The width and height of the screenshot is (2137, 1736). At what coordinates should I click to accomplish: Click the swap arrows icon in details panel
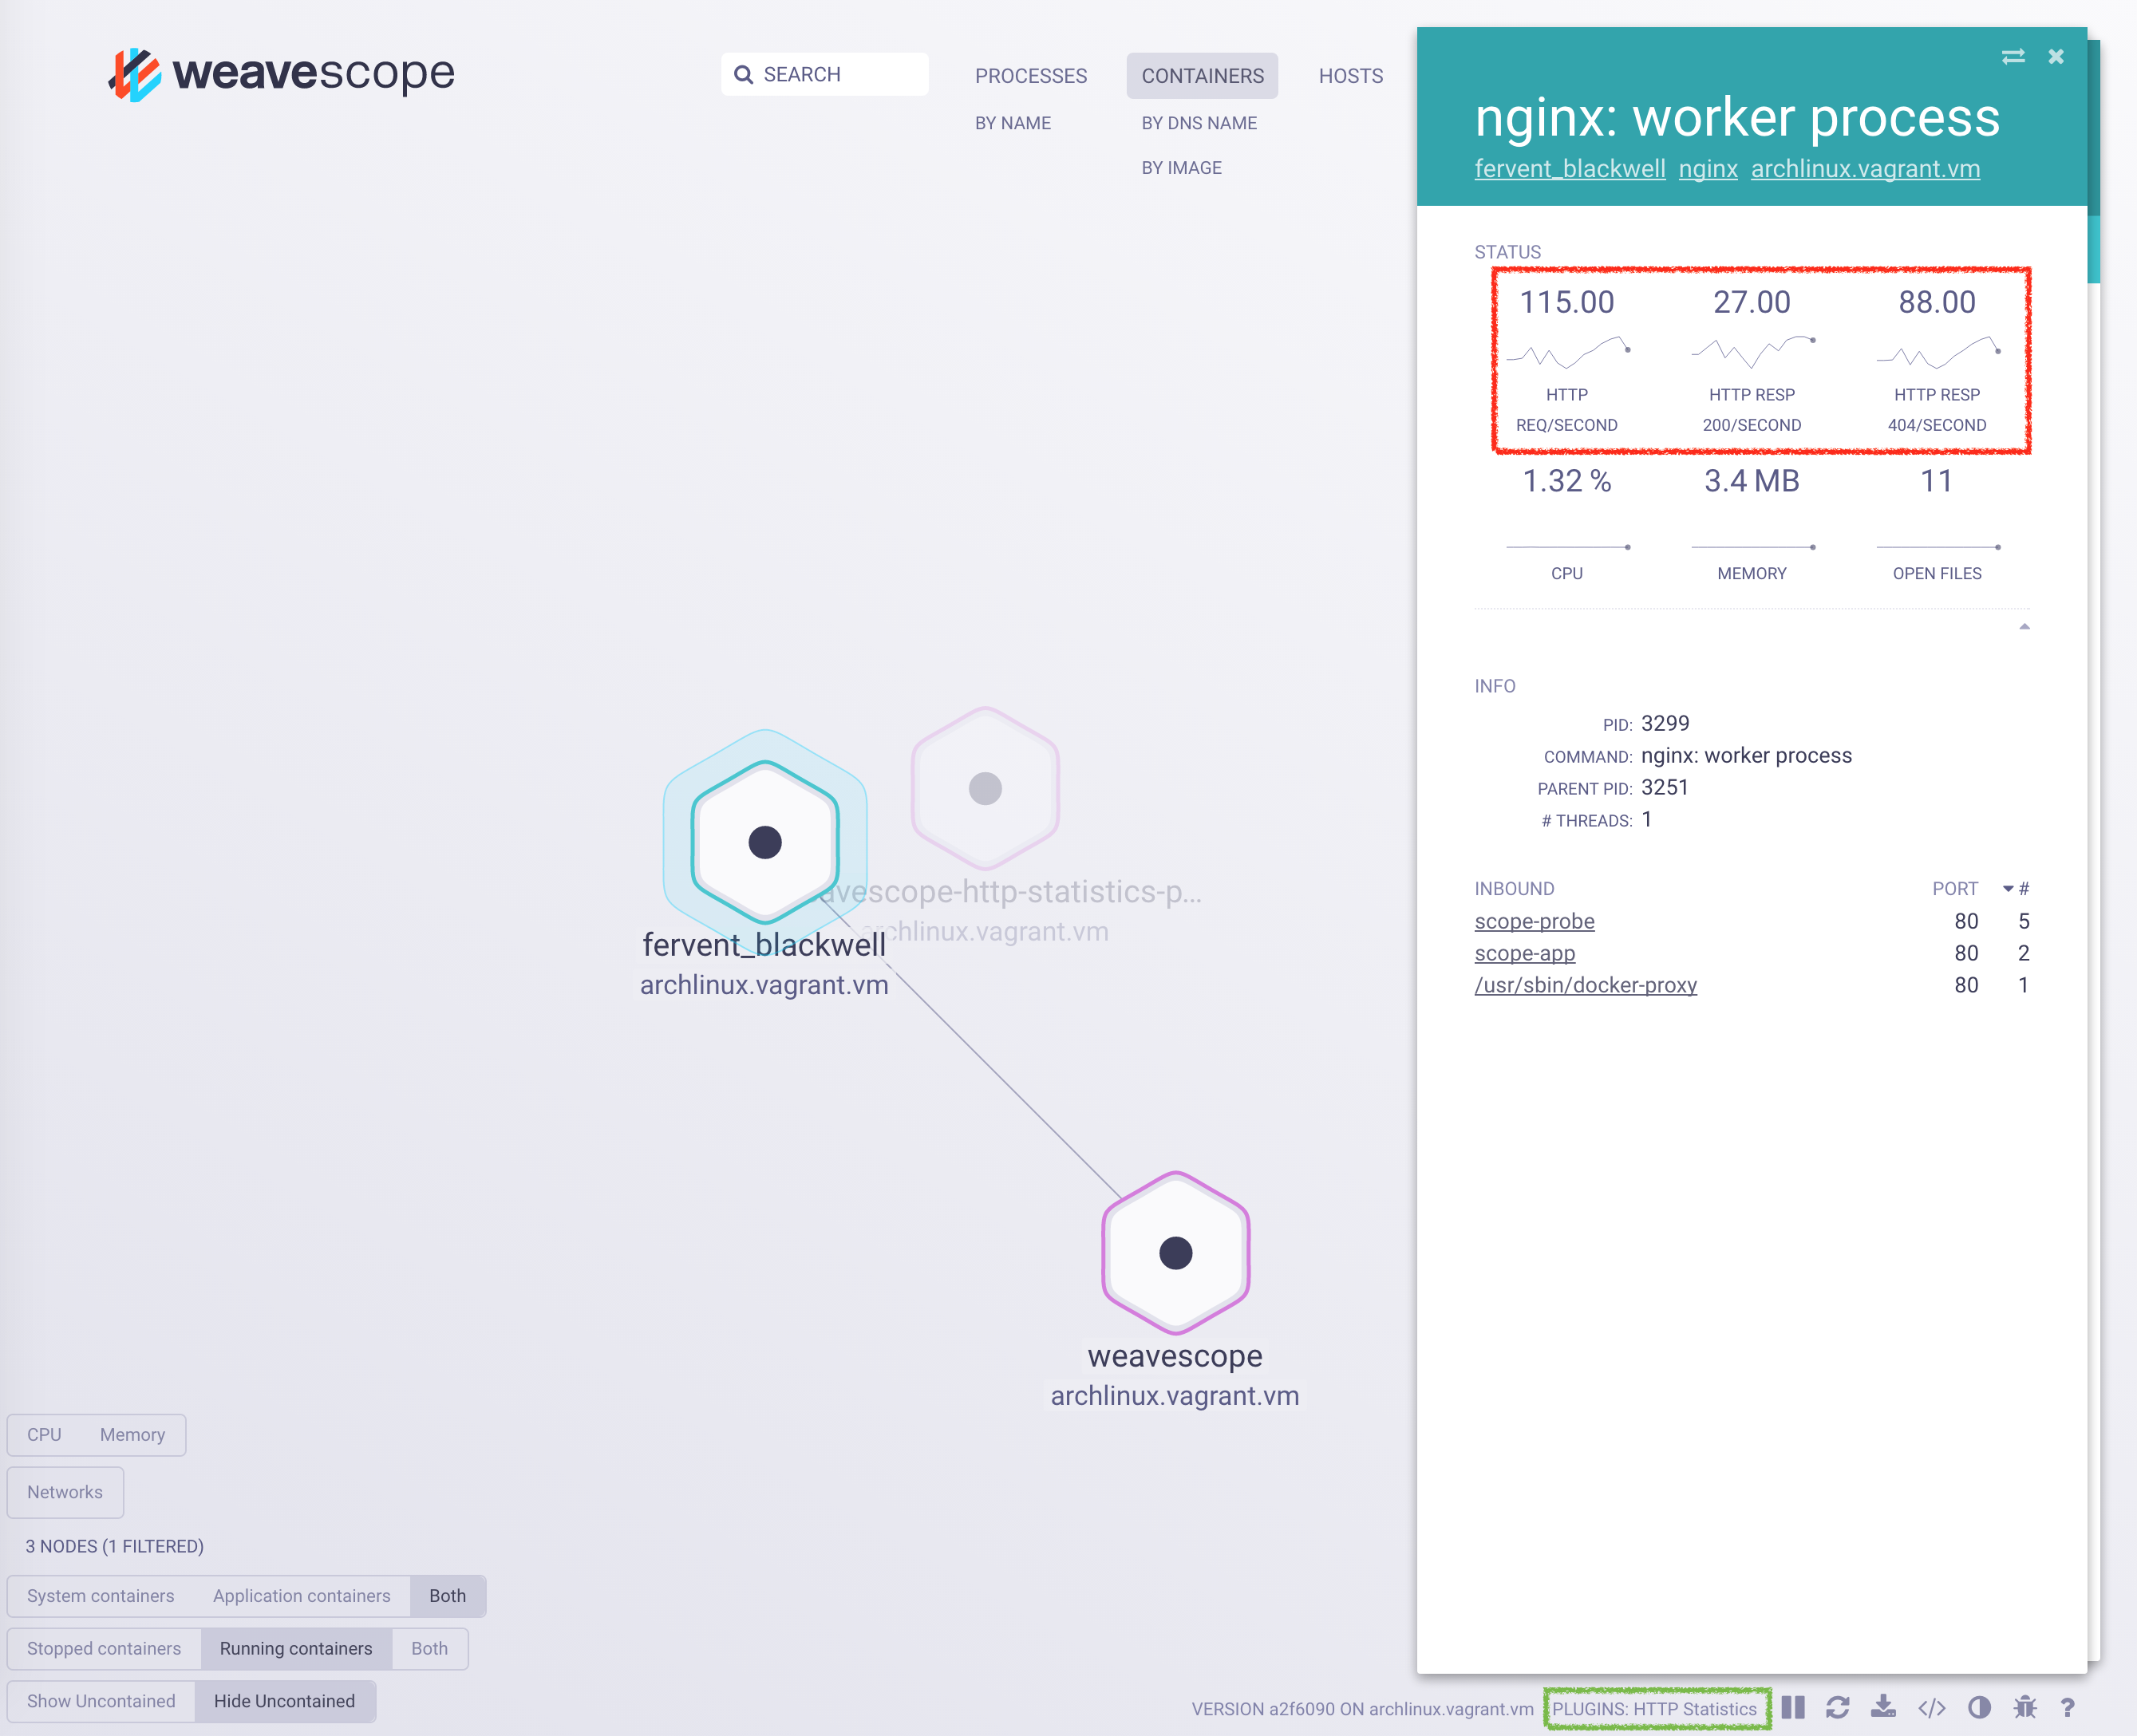(x=2013, y=57)
